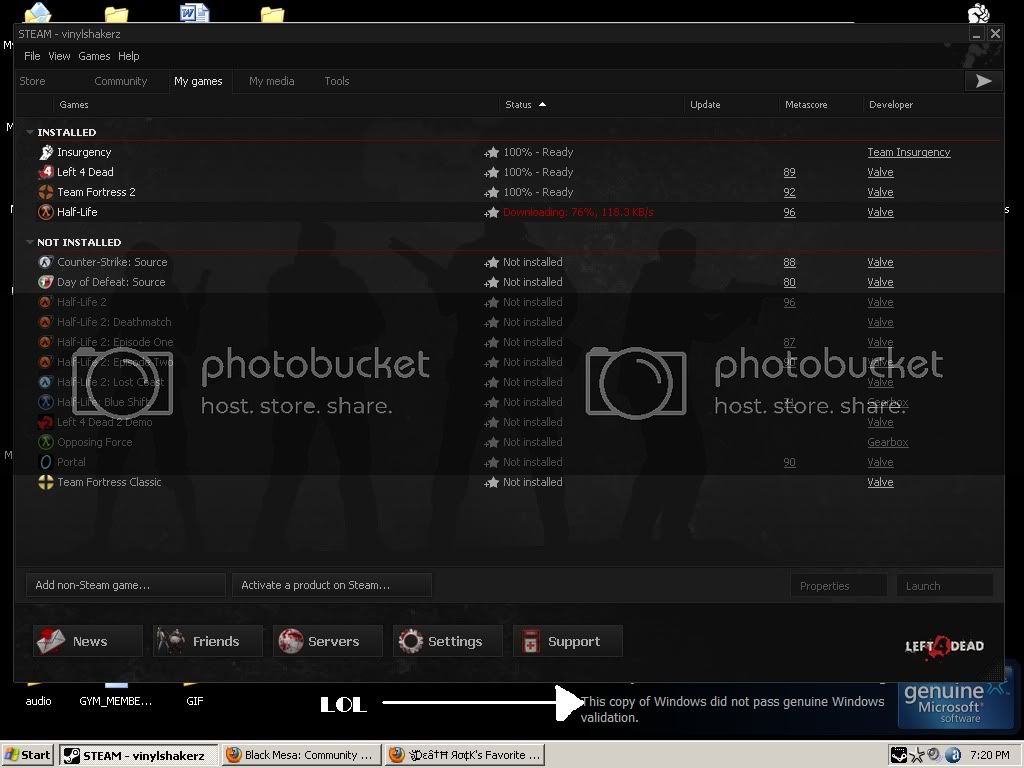
Task: Open the View menu
Action: [x=59, y=56]
